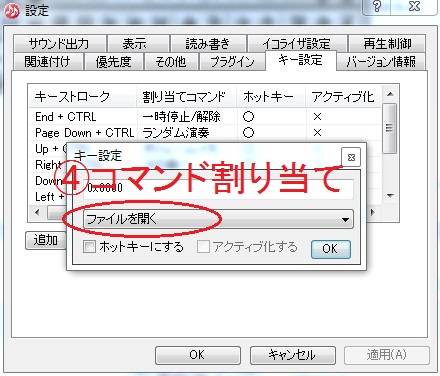
Task: Click the list scroll-down arrow
Action: point(390,196)
